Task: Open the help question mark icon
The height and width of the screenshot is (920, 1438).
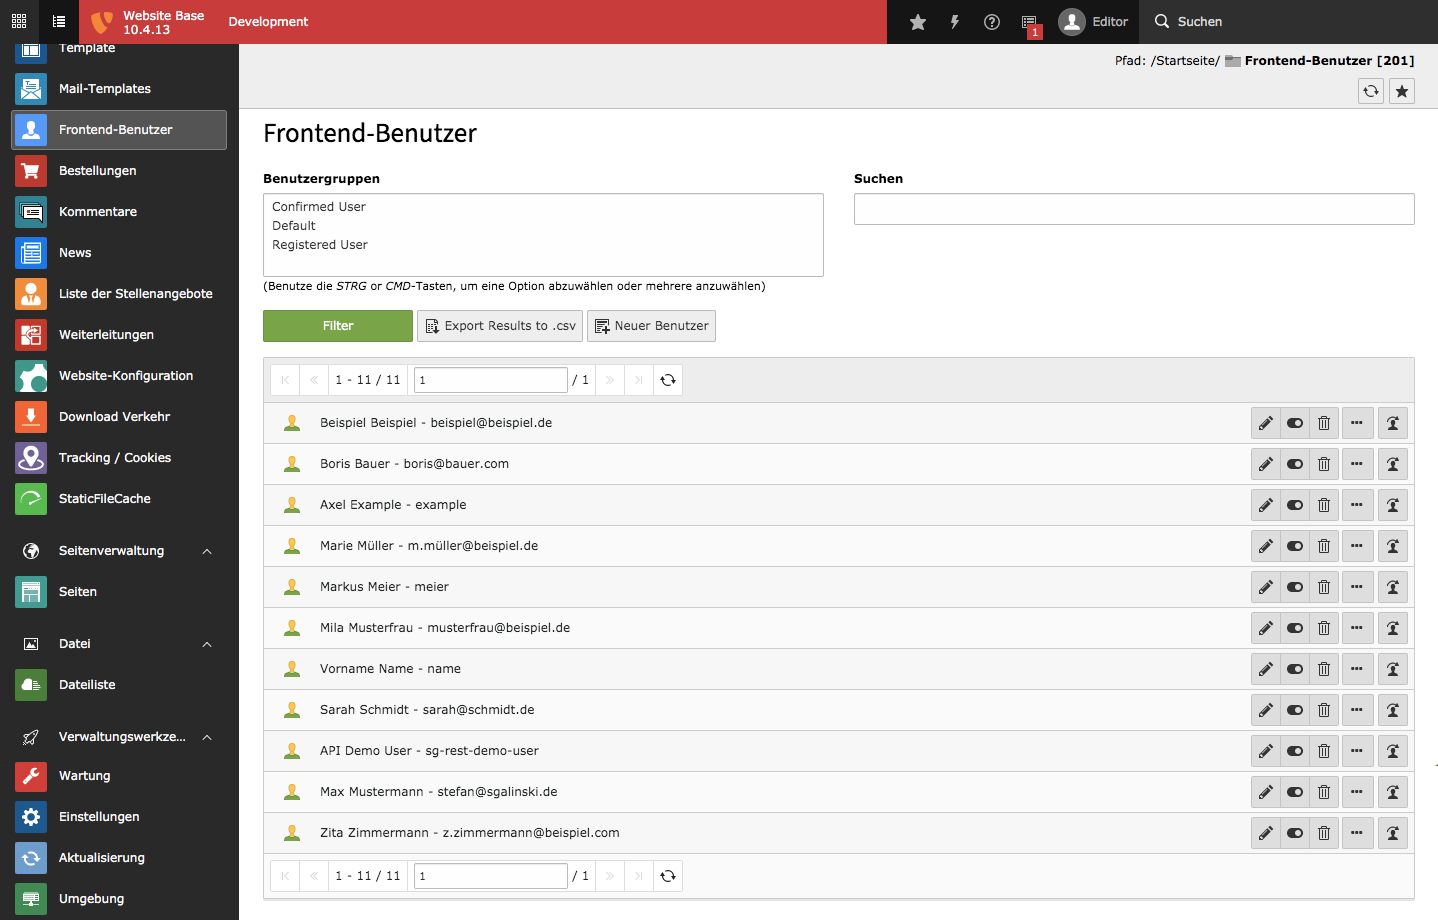Action: (x=992, y=22)
